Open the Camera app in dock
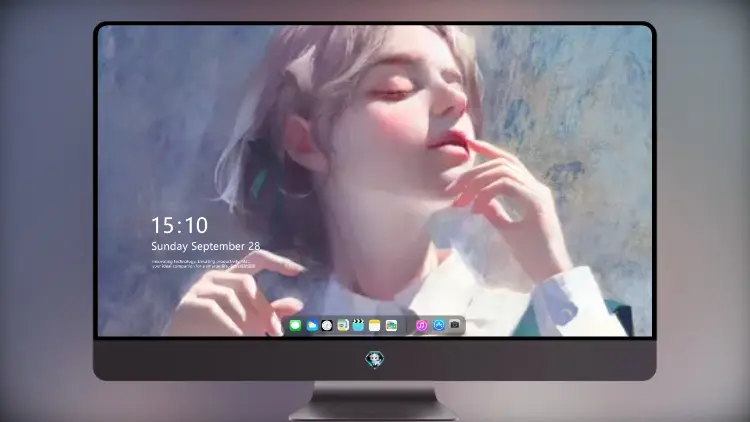The image size is (750, 422). point(455,325)
